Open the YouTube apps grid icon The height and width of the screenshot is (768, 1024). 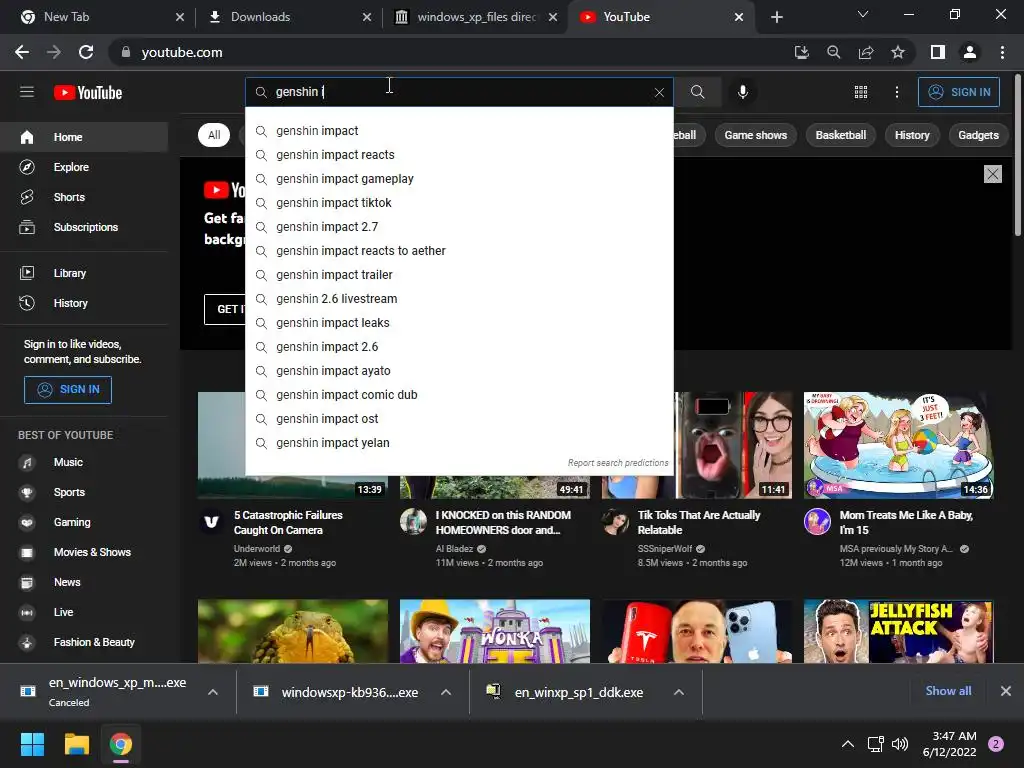coord(861,92)
